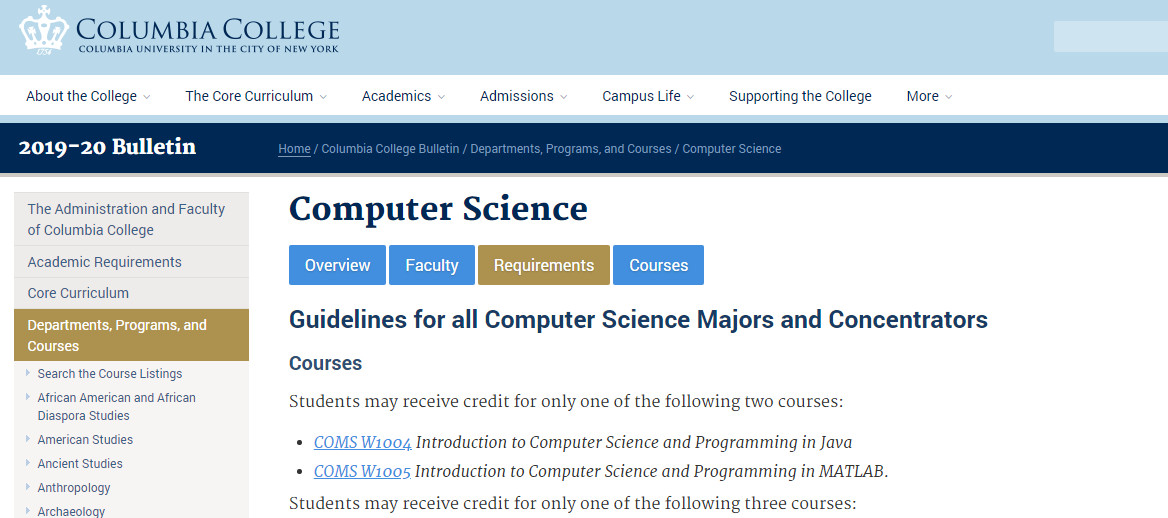Switch to the Overview tab
The image size is (1168, 518).
(337, 265)
